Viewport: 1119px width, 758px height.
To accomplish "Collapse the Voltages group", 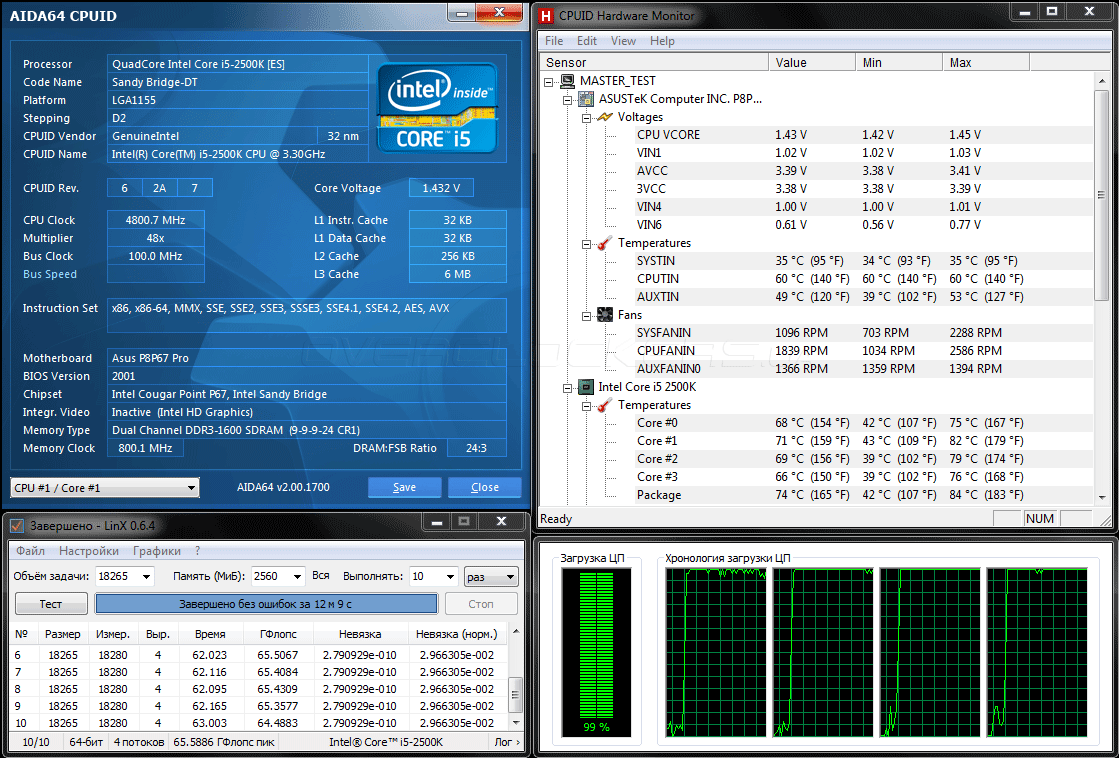I will [x=586, y=117].
